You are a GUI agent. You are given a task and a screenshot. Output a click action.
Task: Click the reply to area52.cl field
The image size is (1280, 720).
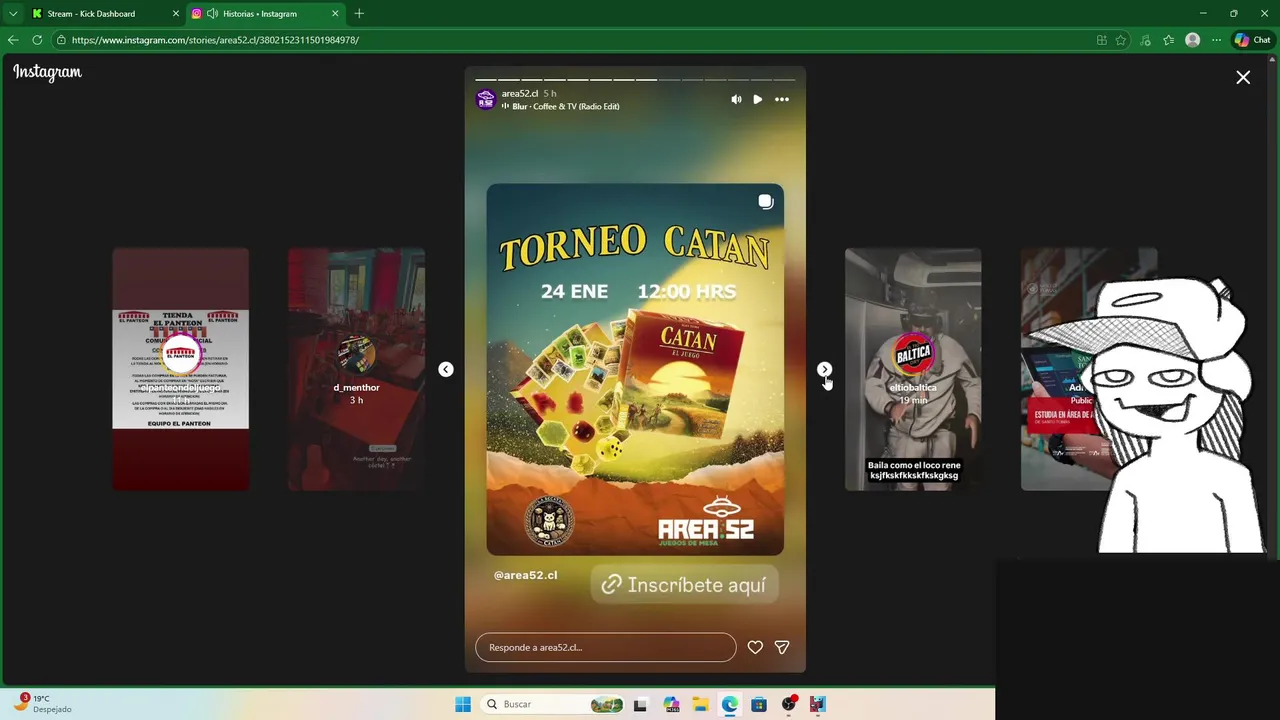pos(605,647)
